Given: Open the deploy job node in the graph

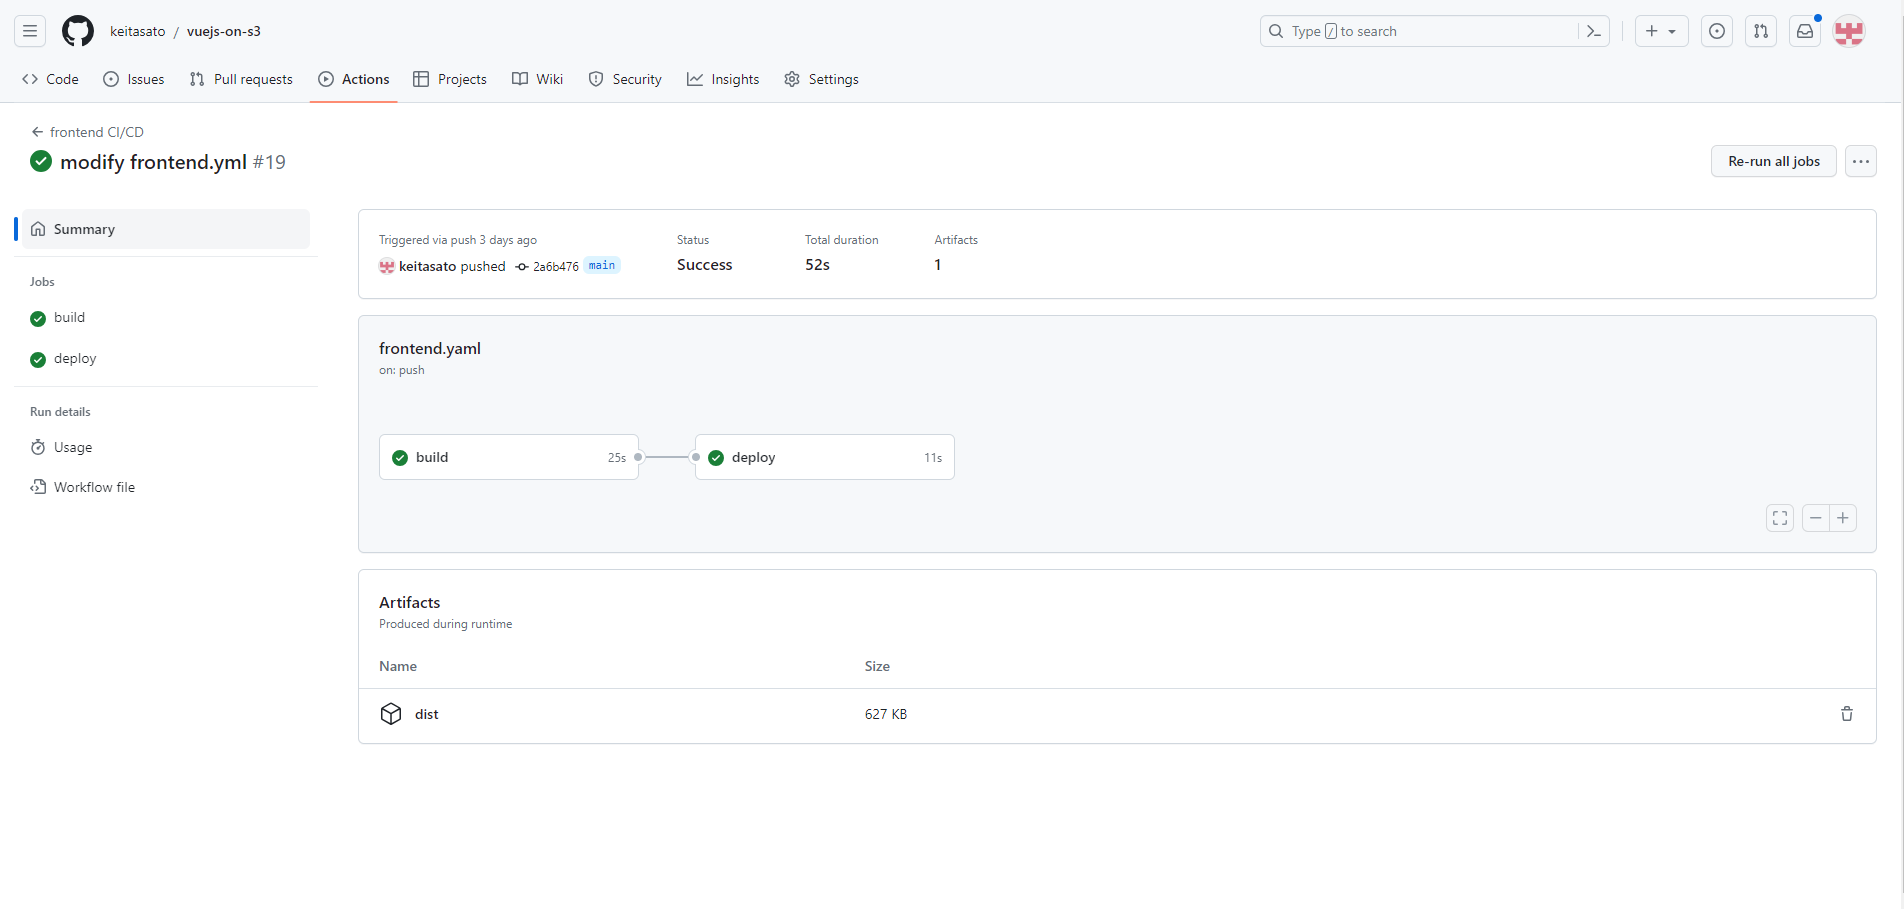Looking at the screenshot, I should [x=825, y=457].
